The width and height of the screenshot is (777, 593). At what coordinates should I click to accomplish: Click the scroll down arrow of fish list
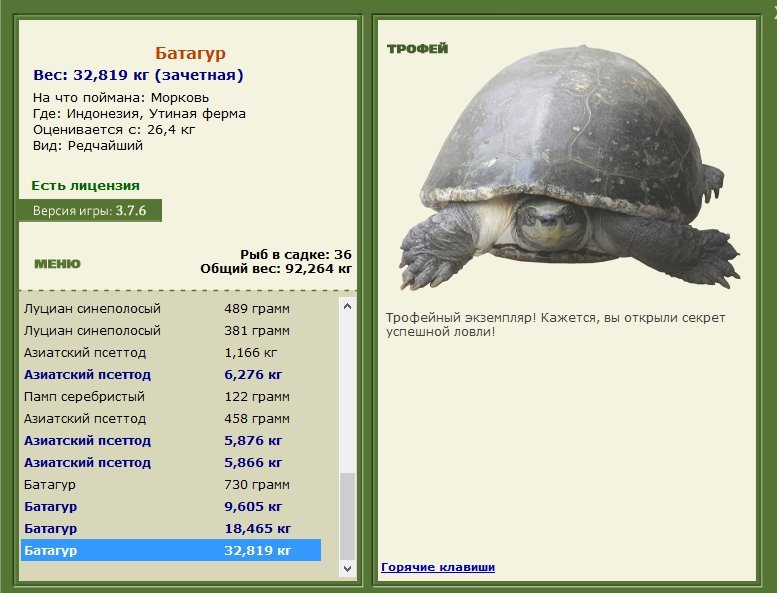point(347,568)
